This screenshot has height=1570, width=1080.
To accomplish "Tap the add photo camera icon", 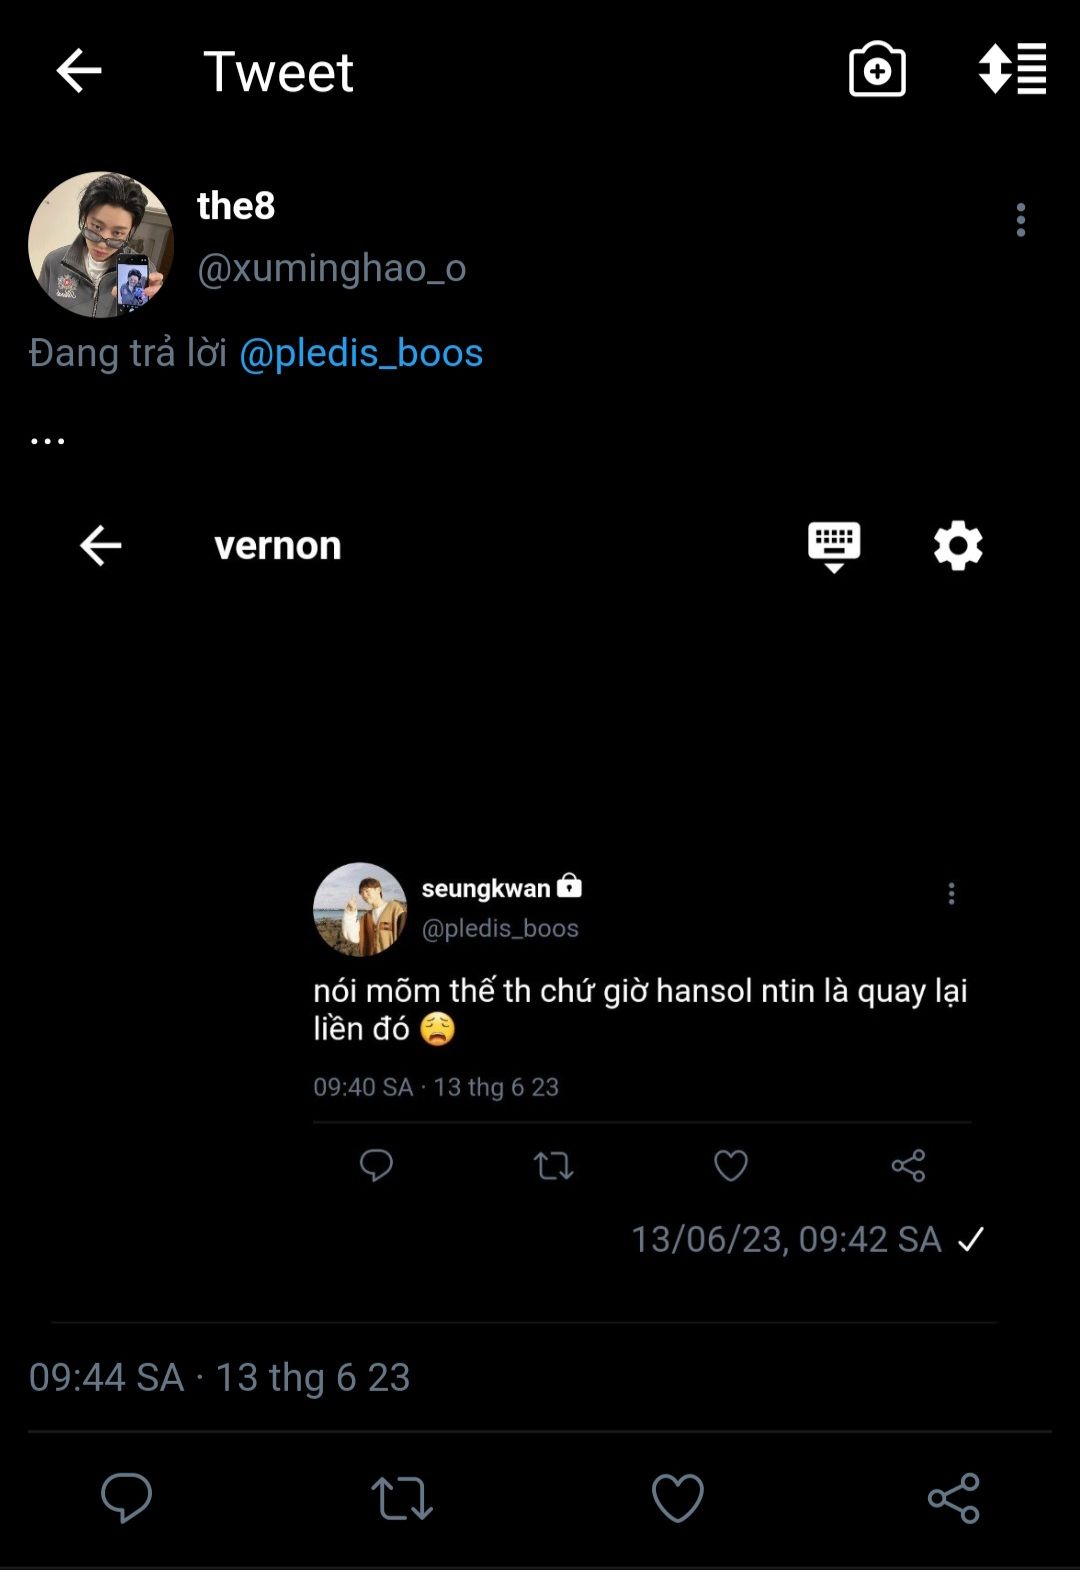I will [877, 70].
